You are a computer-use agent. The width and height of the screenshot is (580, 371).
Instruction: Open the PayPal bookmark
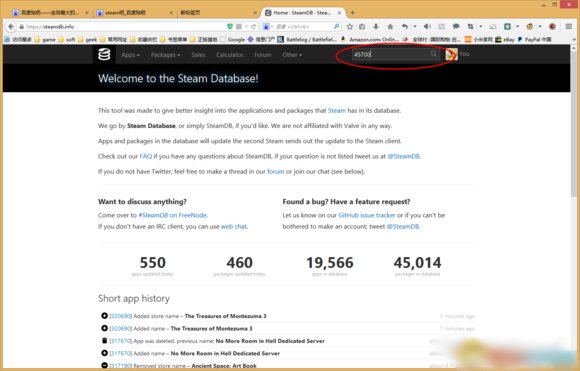pos(535,39)
